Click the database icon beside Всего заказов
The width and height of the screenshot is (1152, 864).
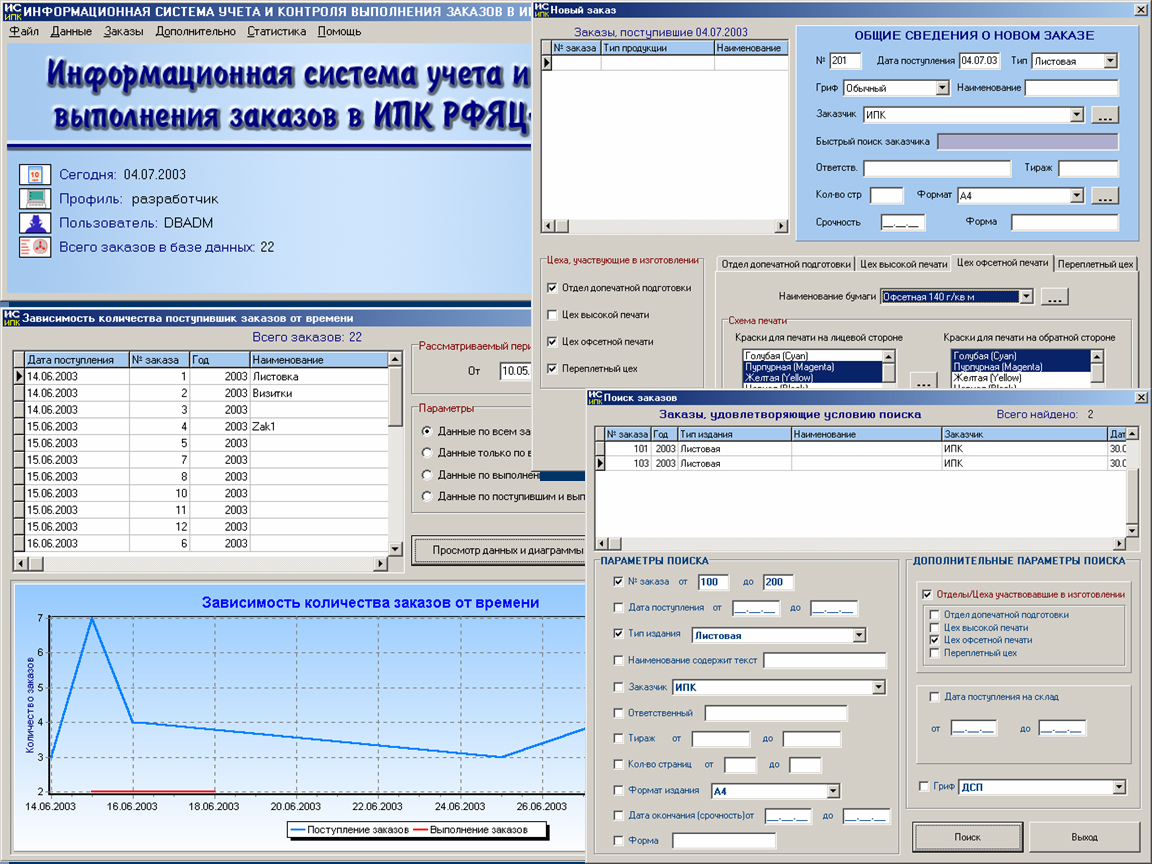click(35, 247)
